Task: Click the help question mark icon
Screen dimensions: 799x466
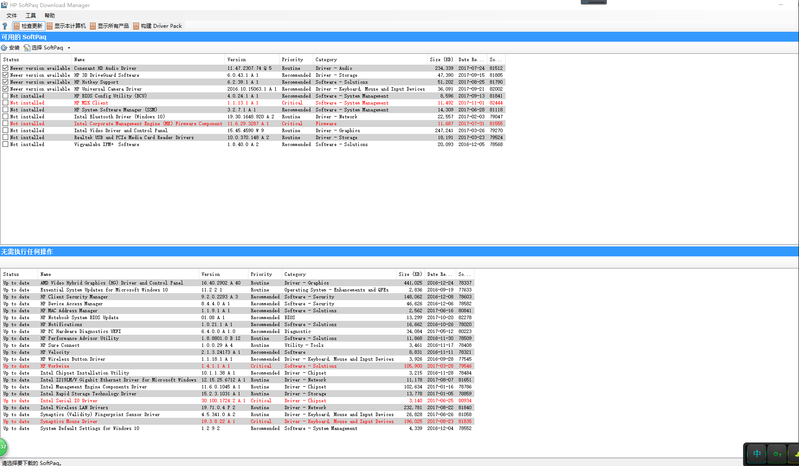Action: [x=5, y=26]
